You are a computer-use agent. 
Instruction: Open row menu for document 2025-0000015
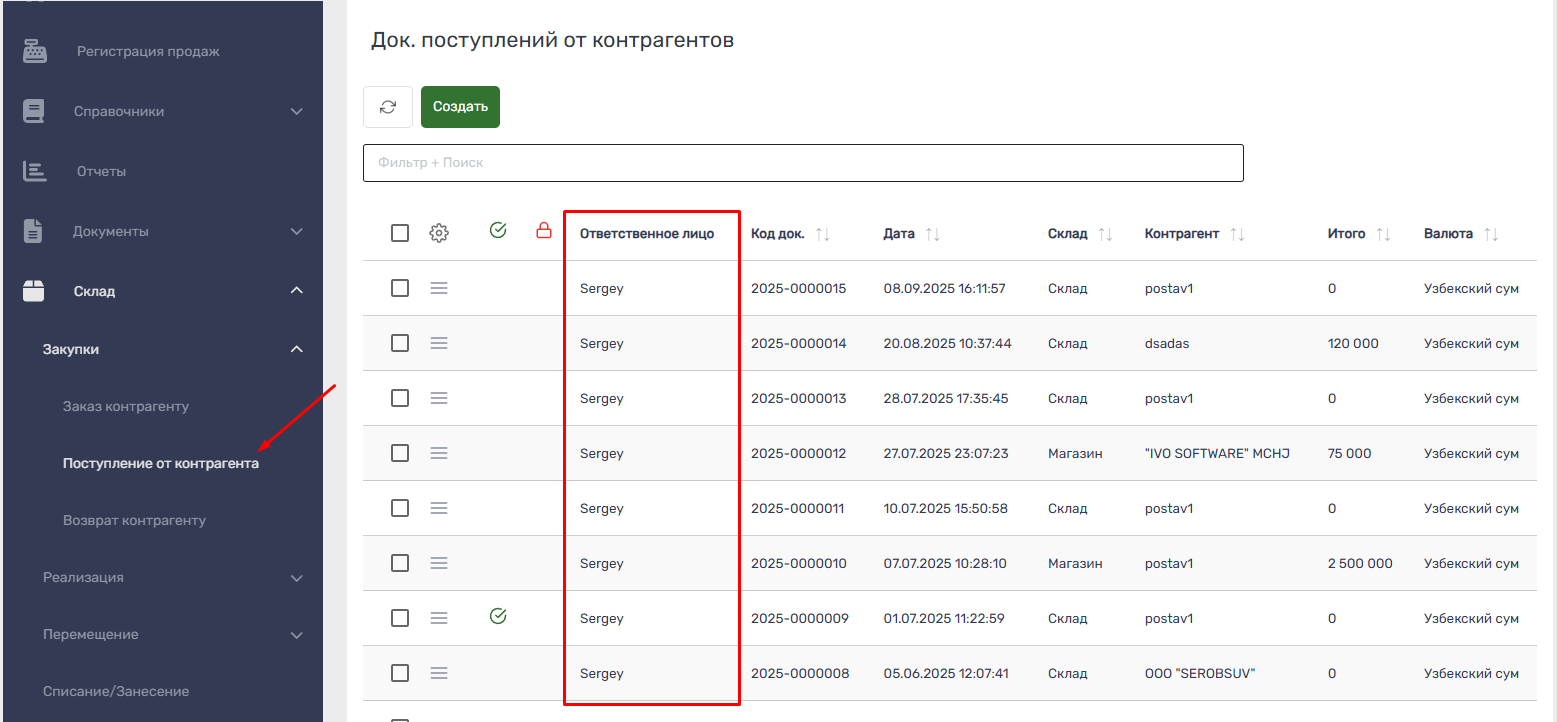point(438,288)
